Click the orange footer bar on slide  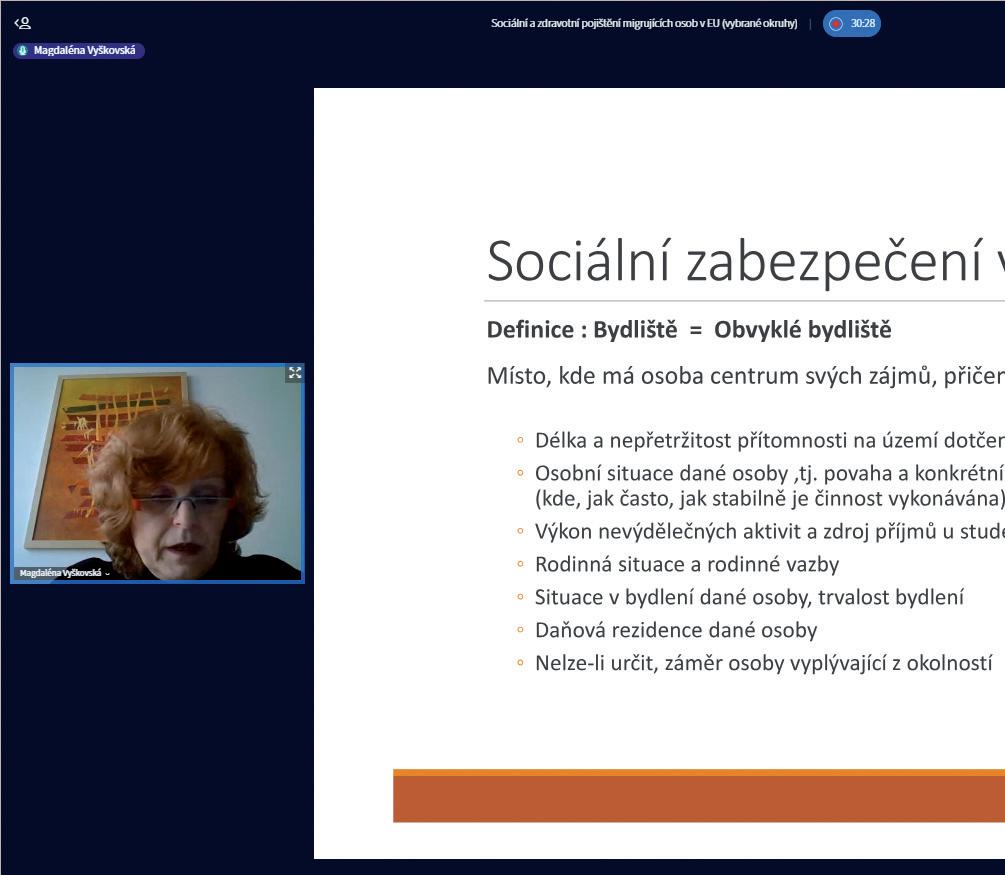tap(699, 796)
